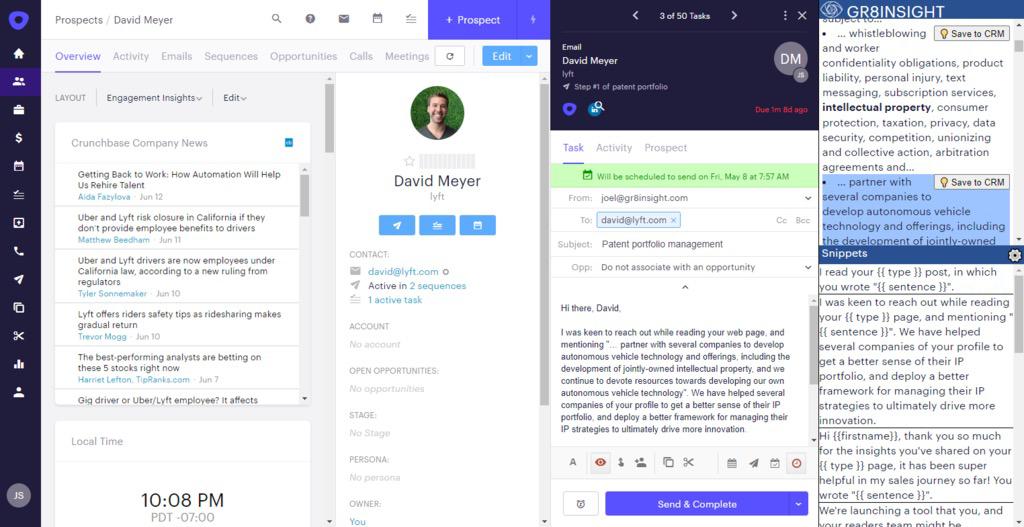Open the From address dropdown
Image resolution: width=1024 pixels, height=527 pixels.
808,198
